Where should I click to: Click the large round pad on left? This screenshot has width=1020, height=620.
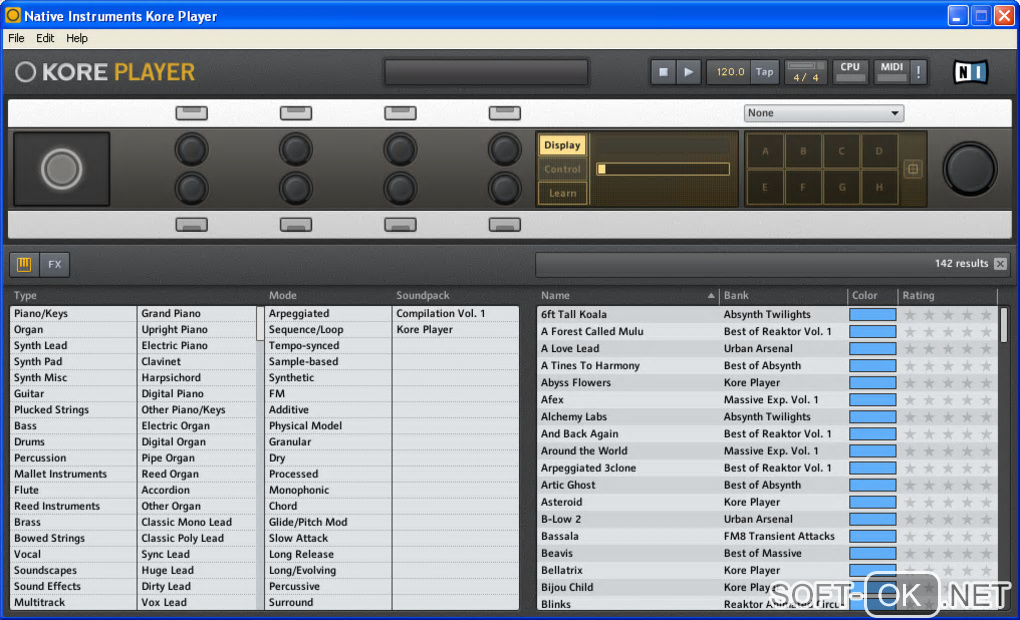click(x=62, y=169)
